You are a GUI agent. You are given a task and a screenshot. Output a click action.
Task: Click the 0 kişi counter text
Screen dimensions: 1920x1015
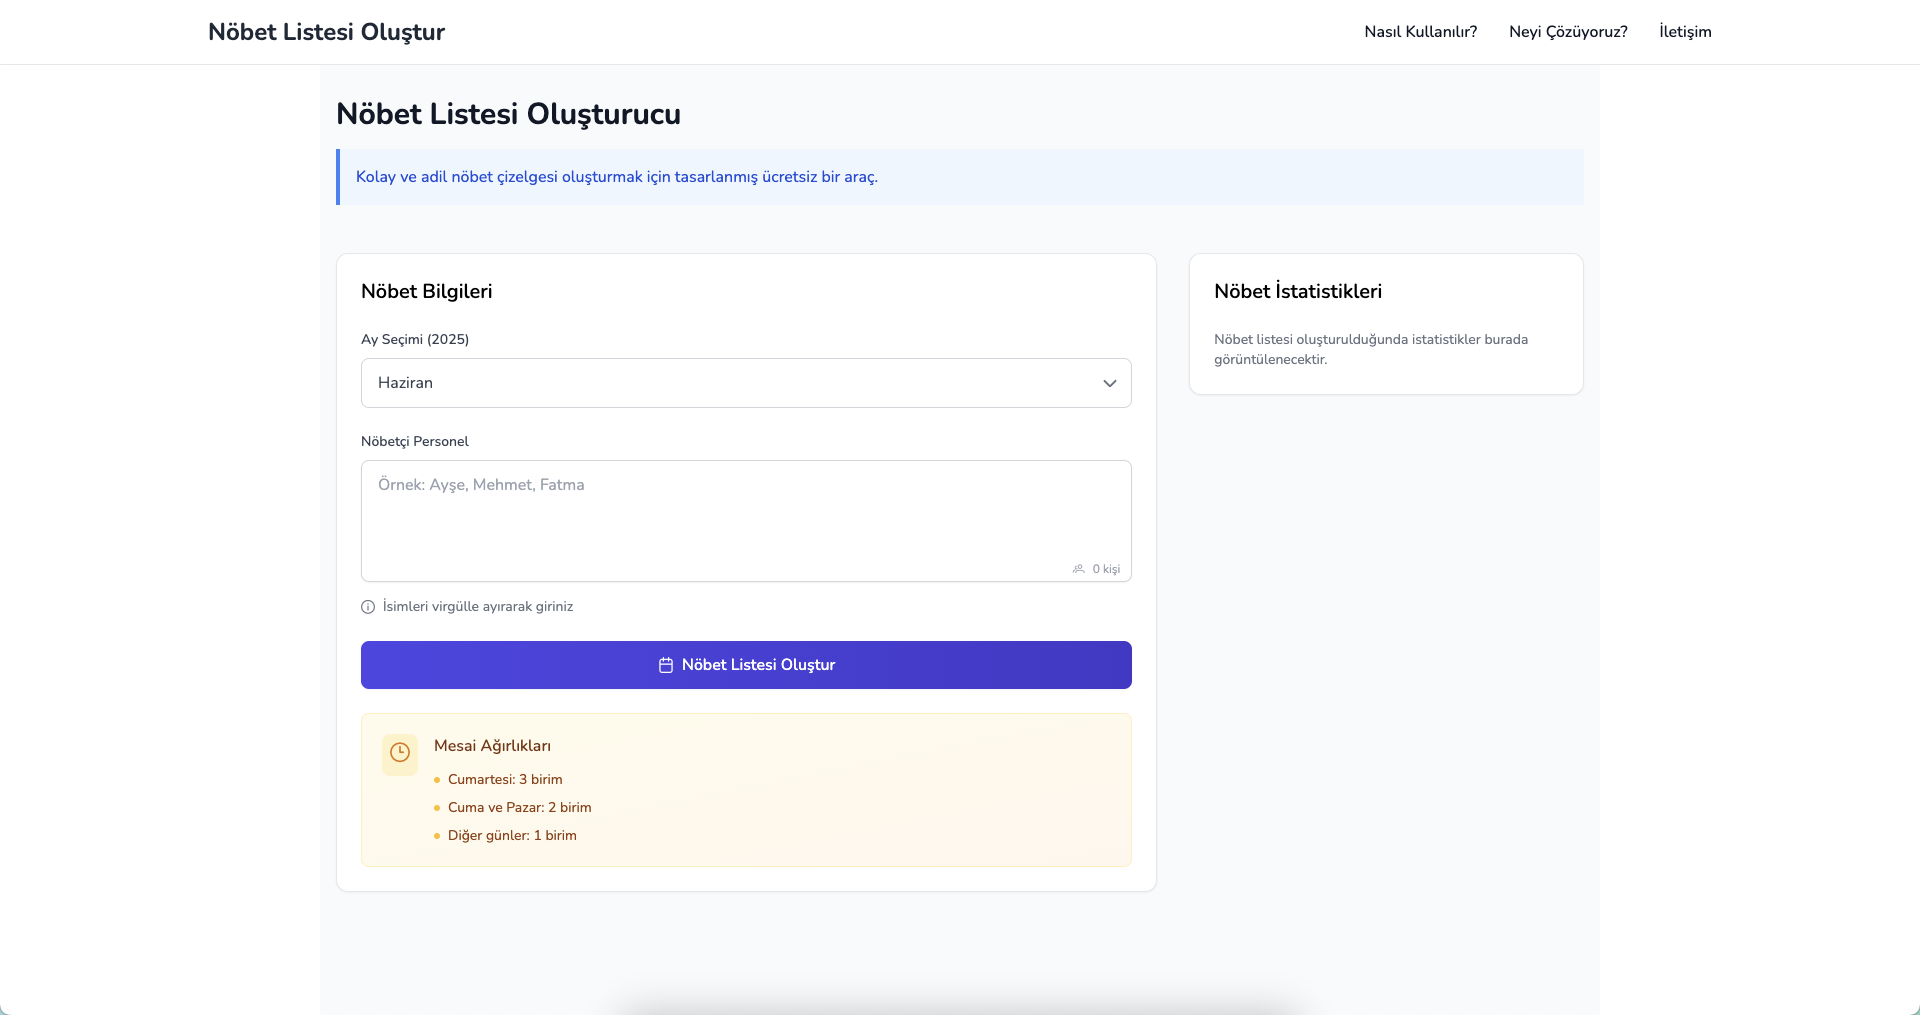pyautogui.click(x=1106, y=569)
